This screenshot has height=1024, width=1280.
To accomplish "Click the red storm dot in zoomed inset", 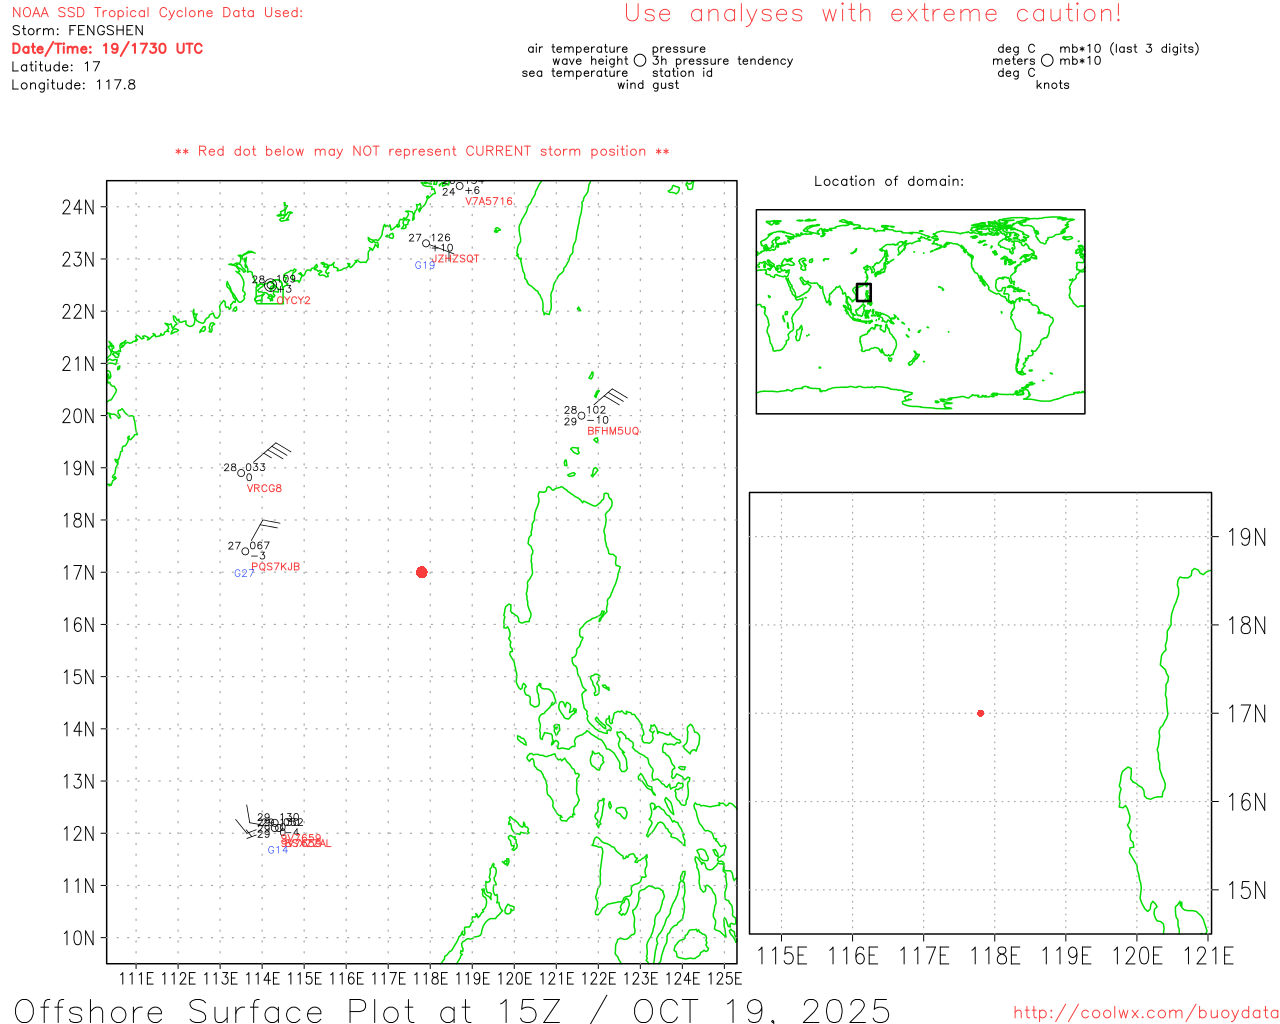I will pos(980,713).
